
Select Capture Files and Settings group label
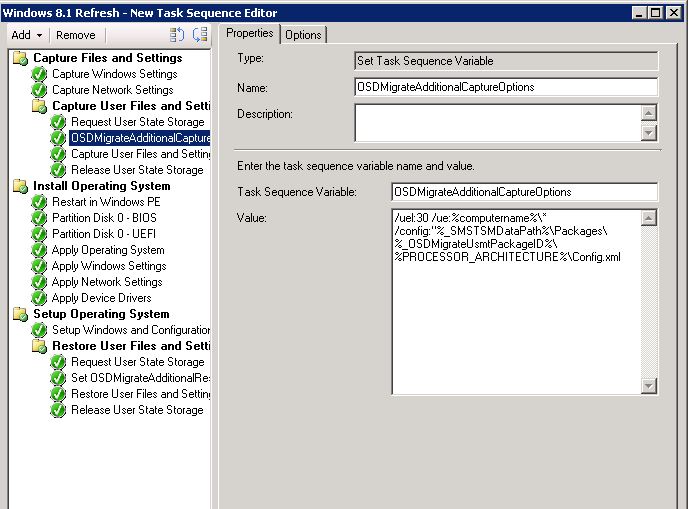[x=108, y=58]
